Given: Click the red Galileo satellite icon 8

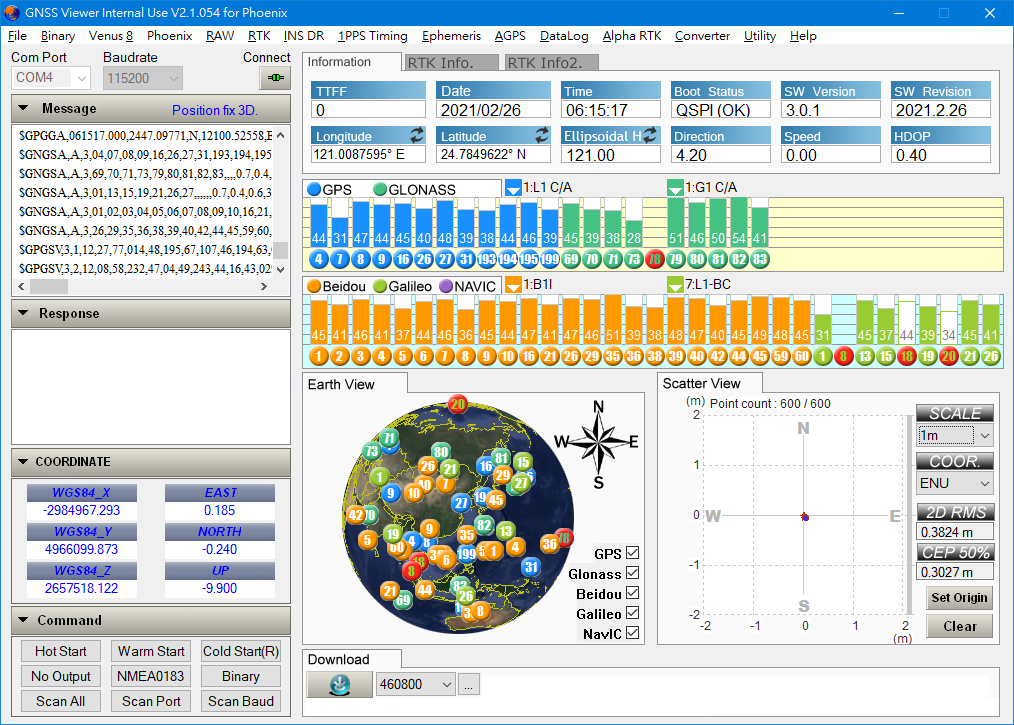Looking at the screenshot, I should tap(843, 356).
